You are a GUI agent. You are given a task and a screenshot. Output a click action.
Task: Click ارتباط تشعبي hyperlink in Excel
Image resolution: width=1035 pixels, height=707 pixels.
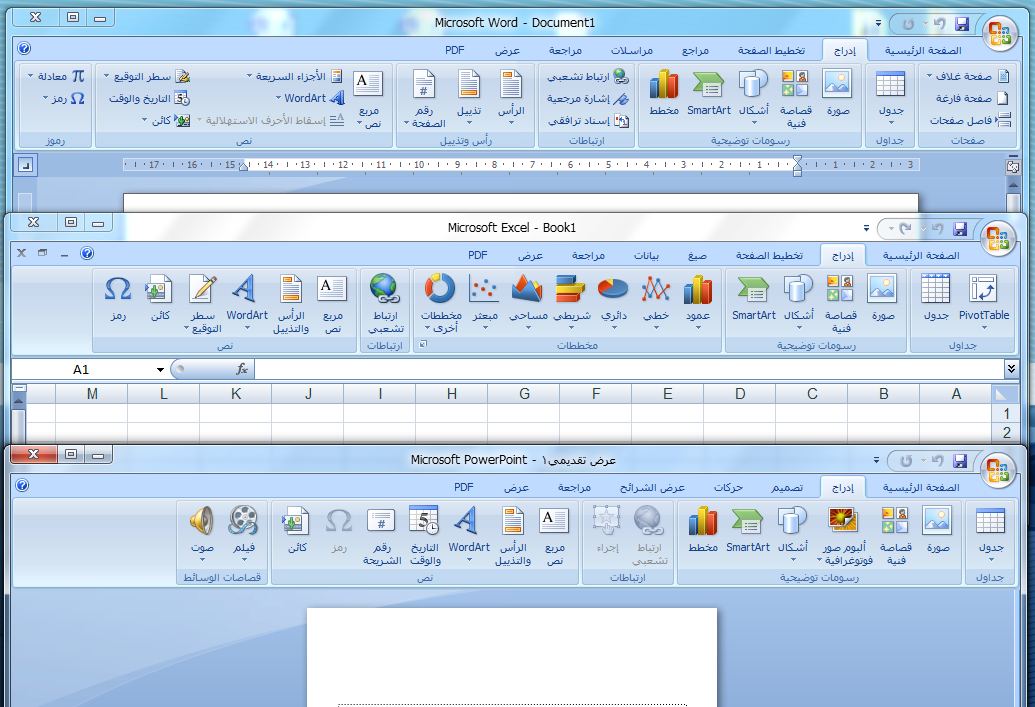[385, 303]
